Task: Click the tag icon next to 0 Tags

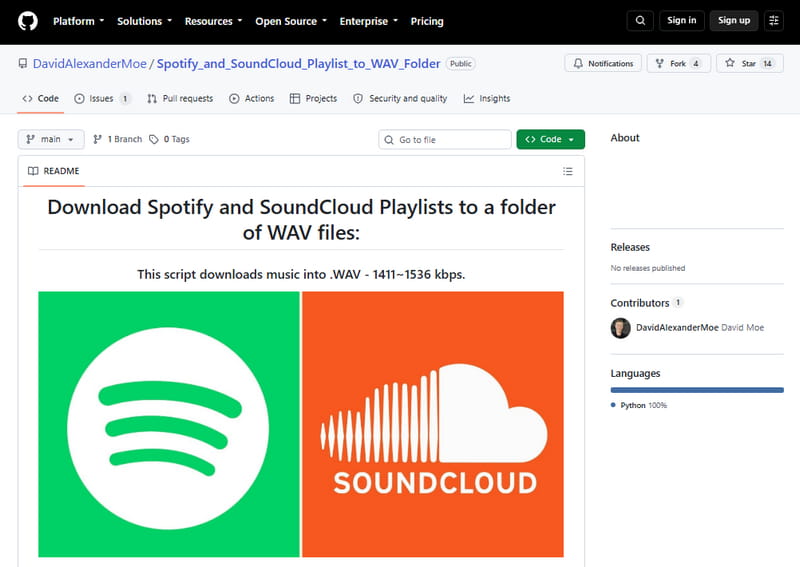Action: pyautogui.click(x=154, y=139)
